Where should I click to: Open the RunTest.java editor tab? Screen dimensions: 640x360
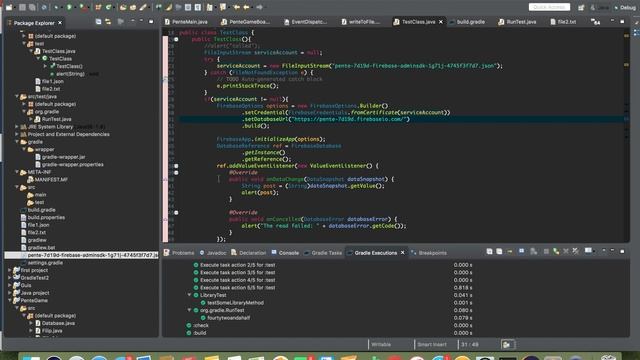[517, 22]
